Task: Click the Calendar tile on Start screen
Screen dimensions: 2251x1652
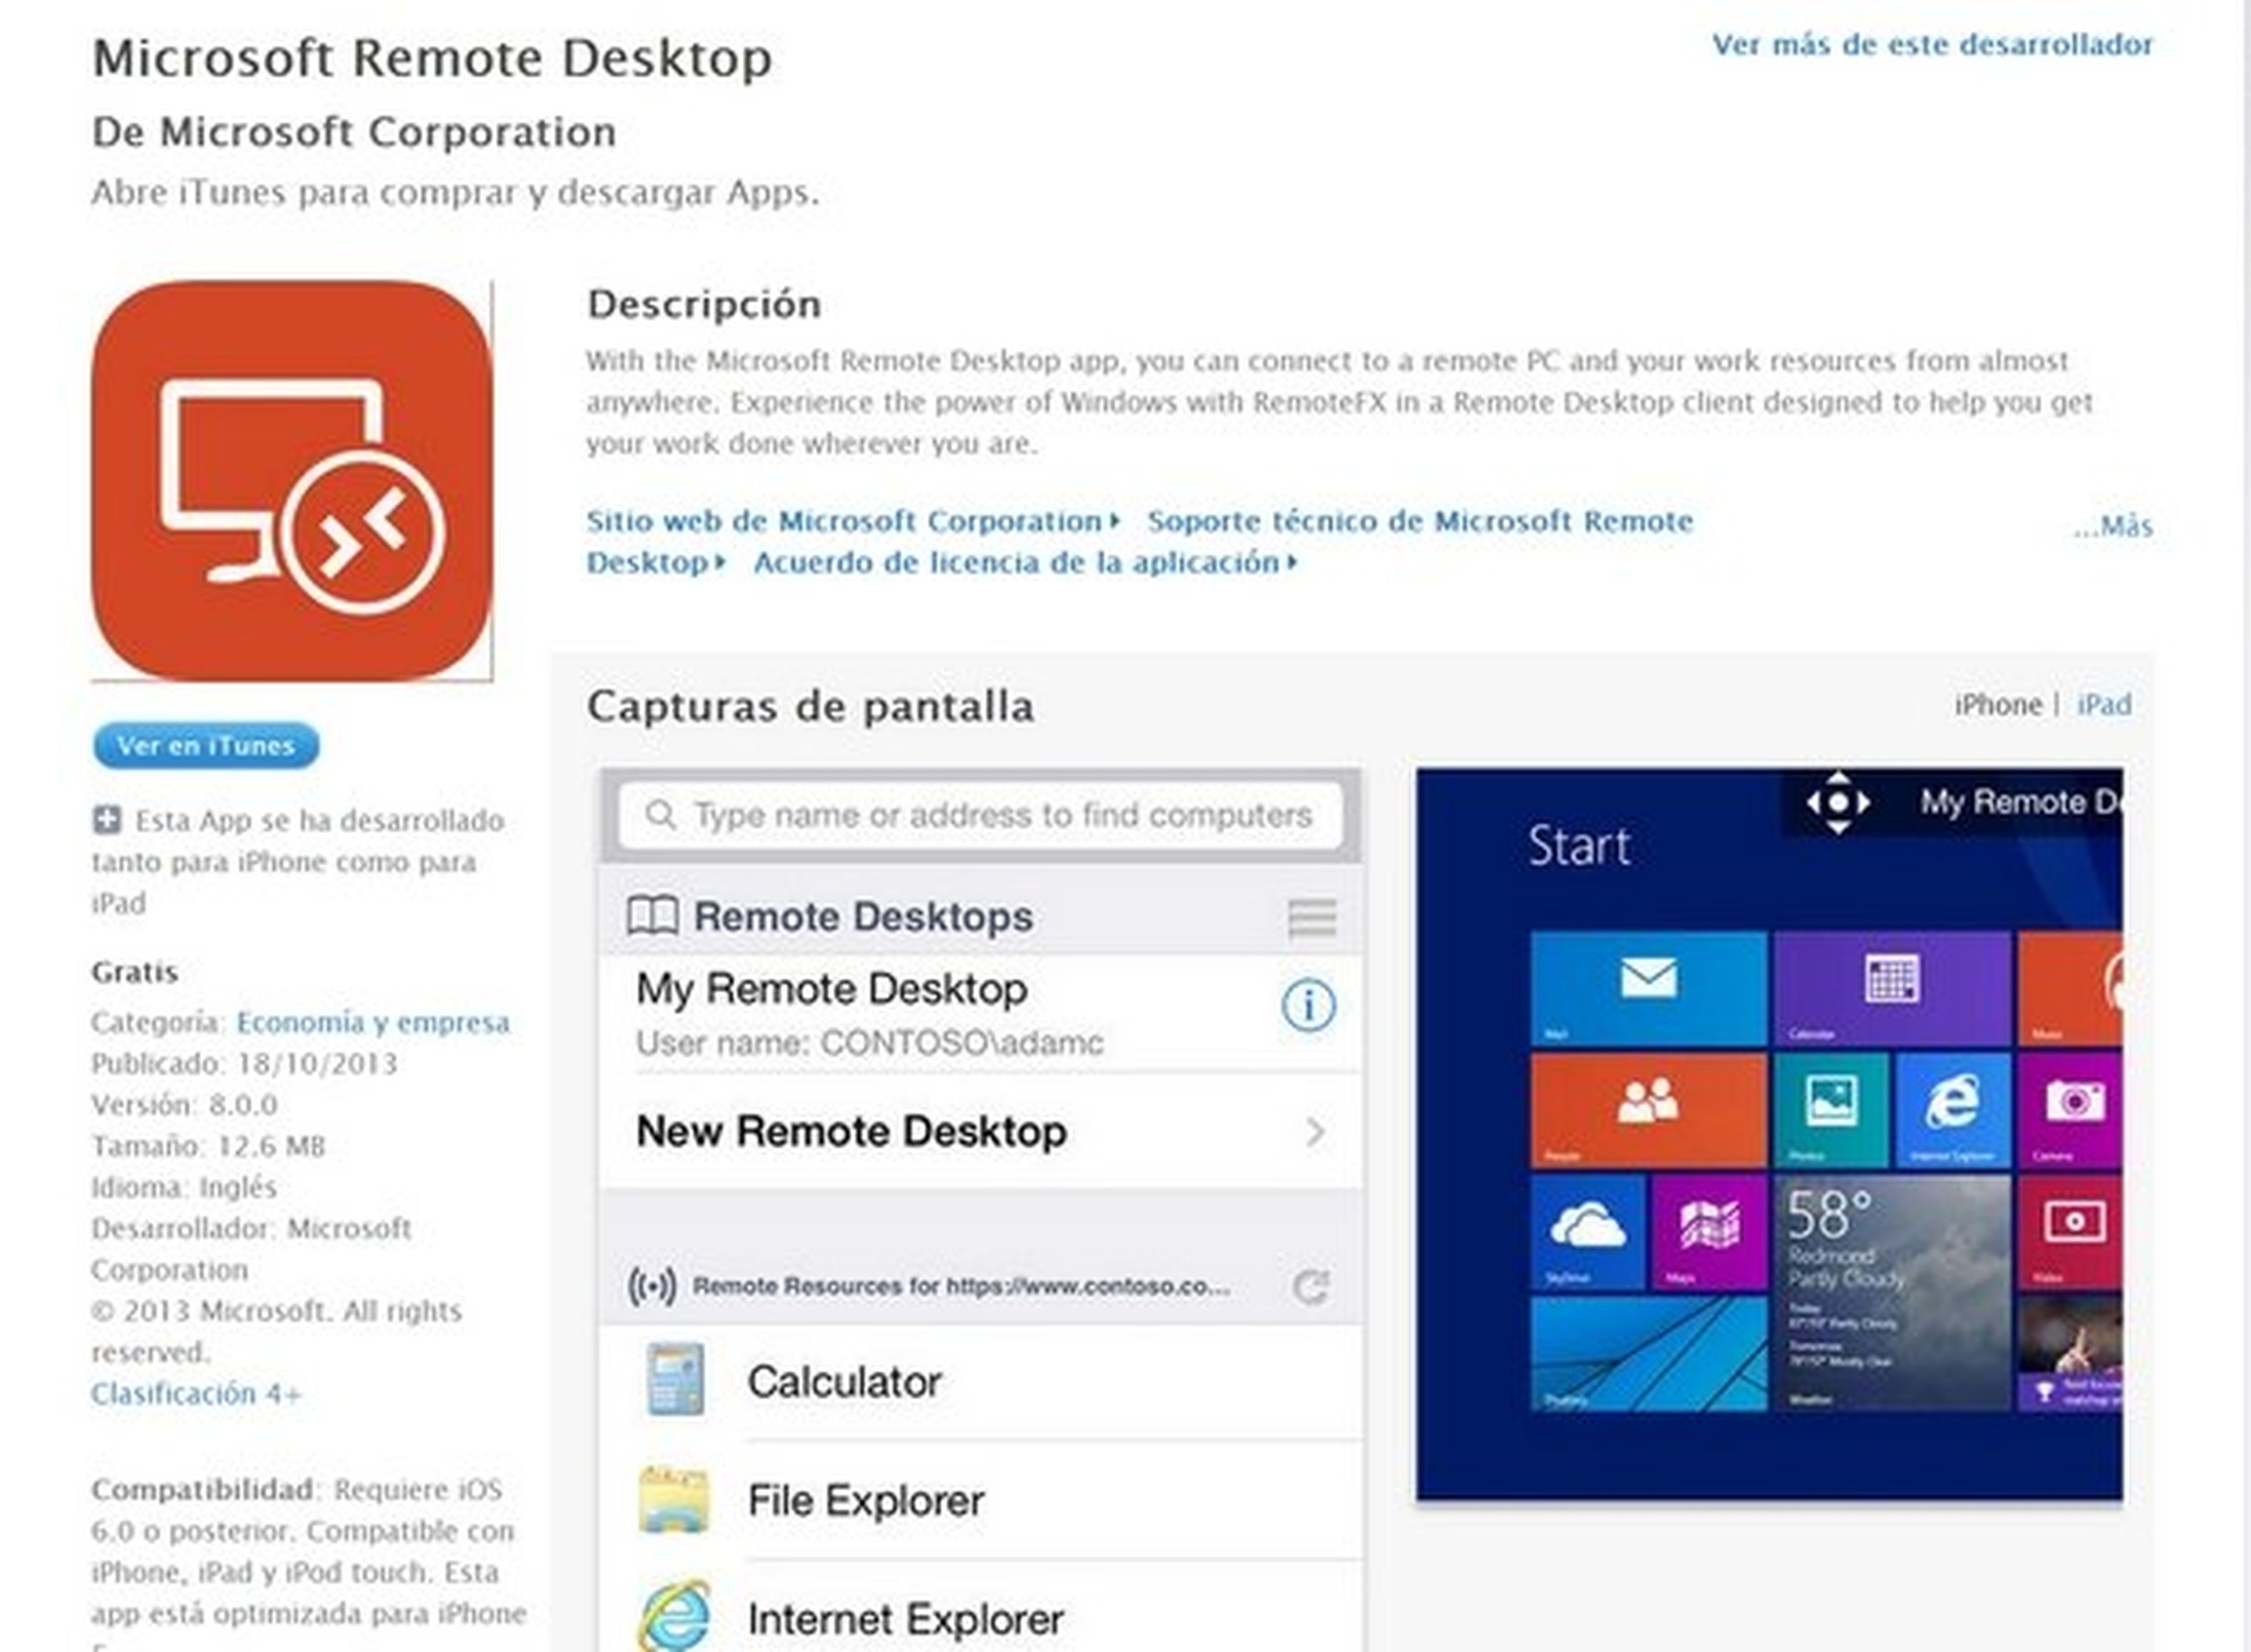Action: [x=1892, y=989]
